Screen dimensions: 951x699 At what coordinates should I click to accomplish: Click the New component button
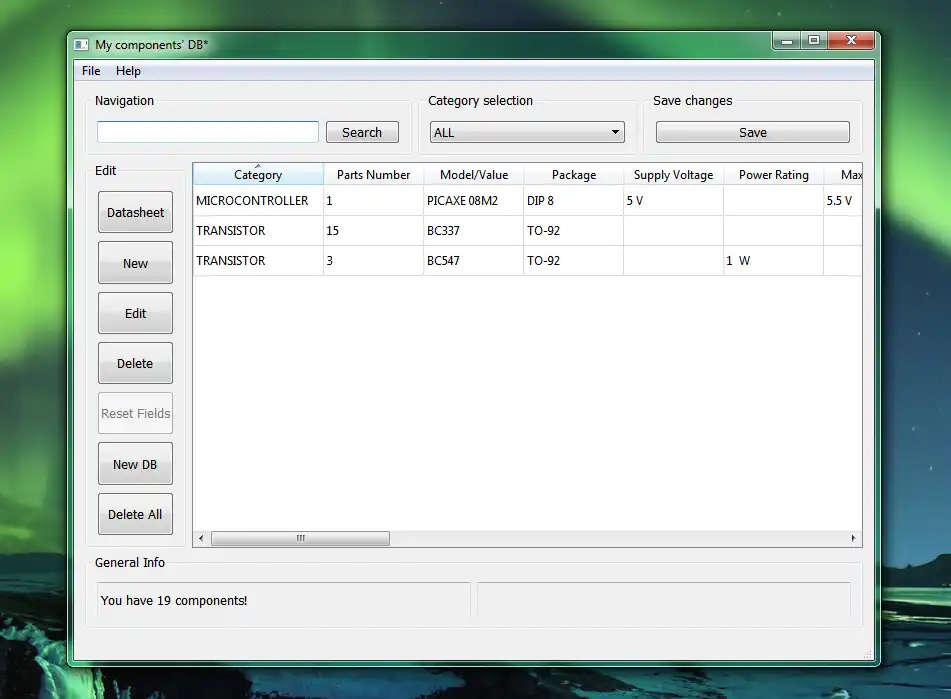135,263
